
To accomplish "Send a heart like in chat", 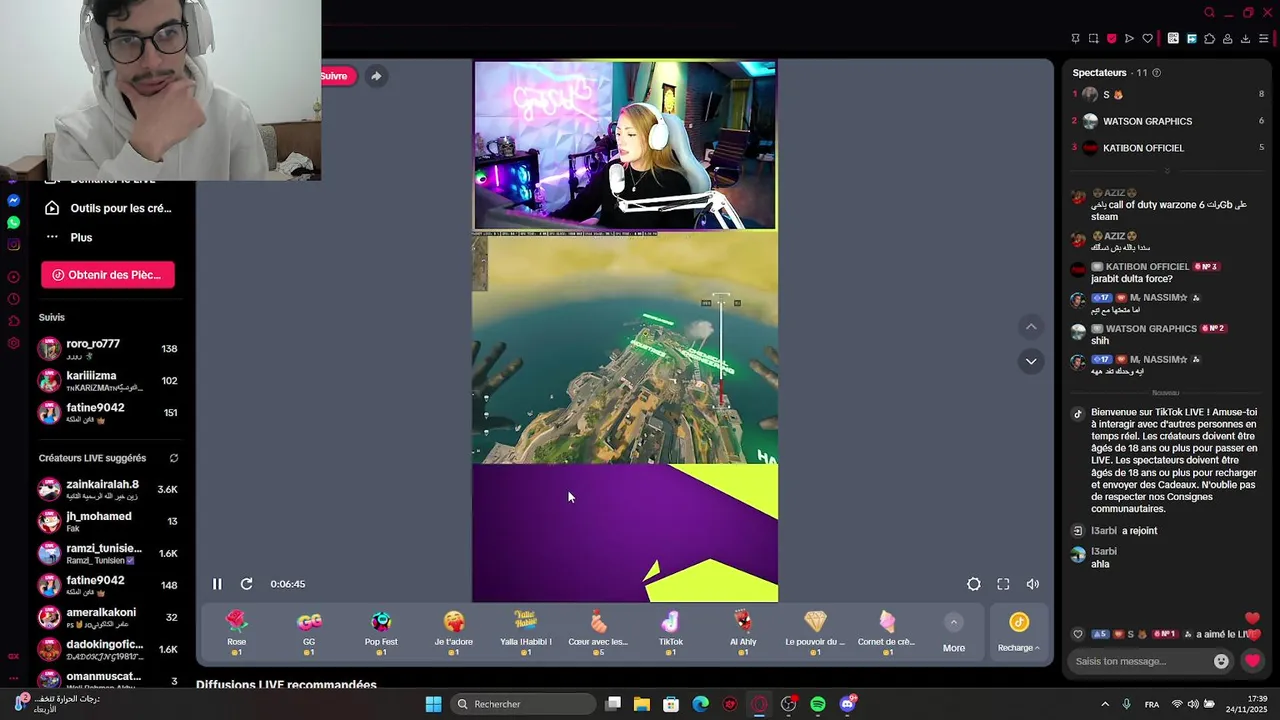I will 1252,661.
